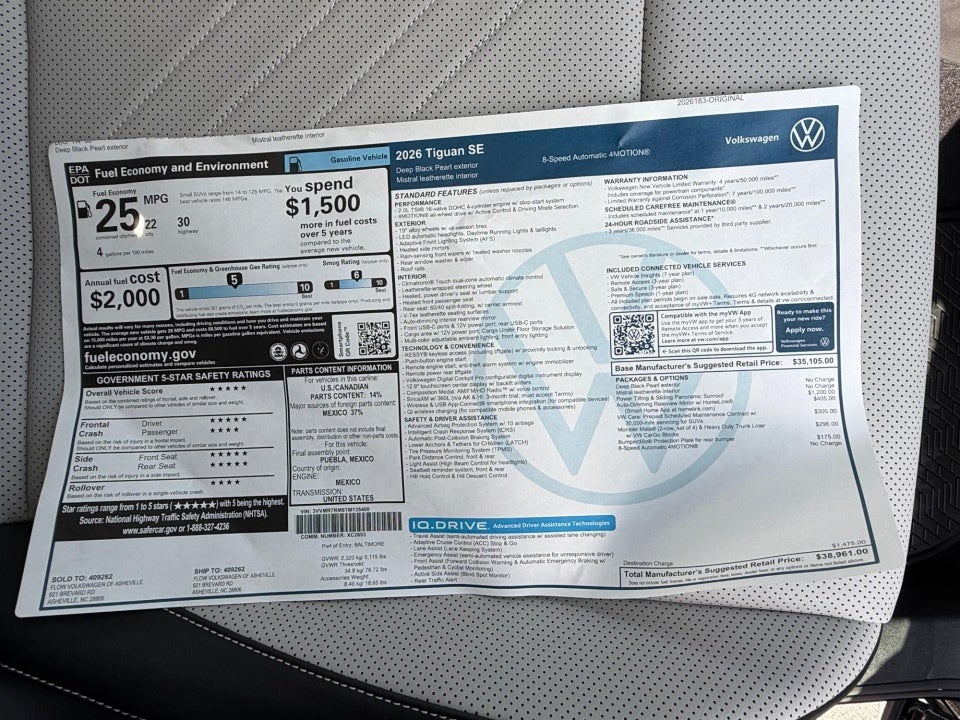Click 'SAFETY & DRIVER ASSISTANCE' section heading
The width and height of the screenshot is (960, 720).
[449, 419]
